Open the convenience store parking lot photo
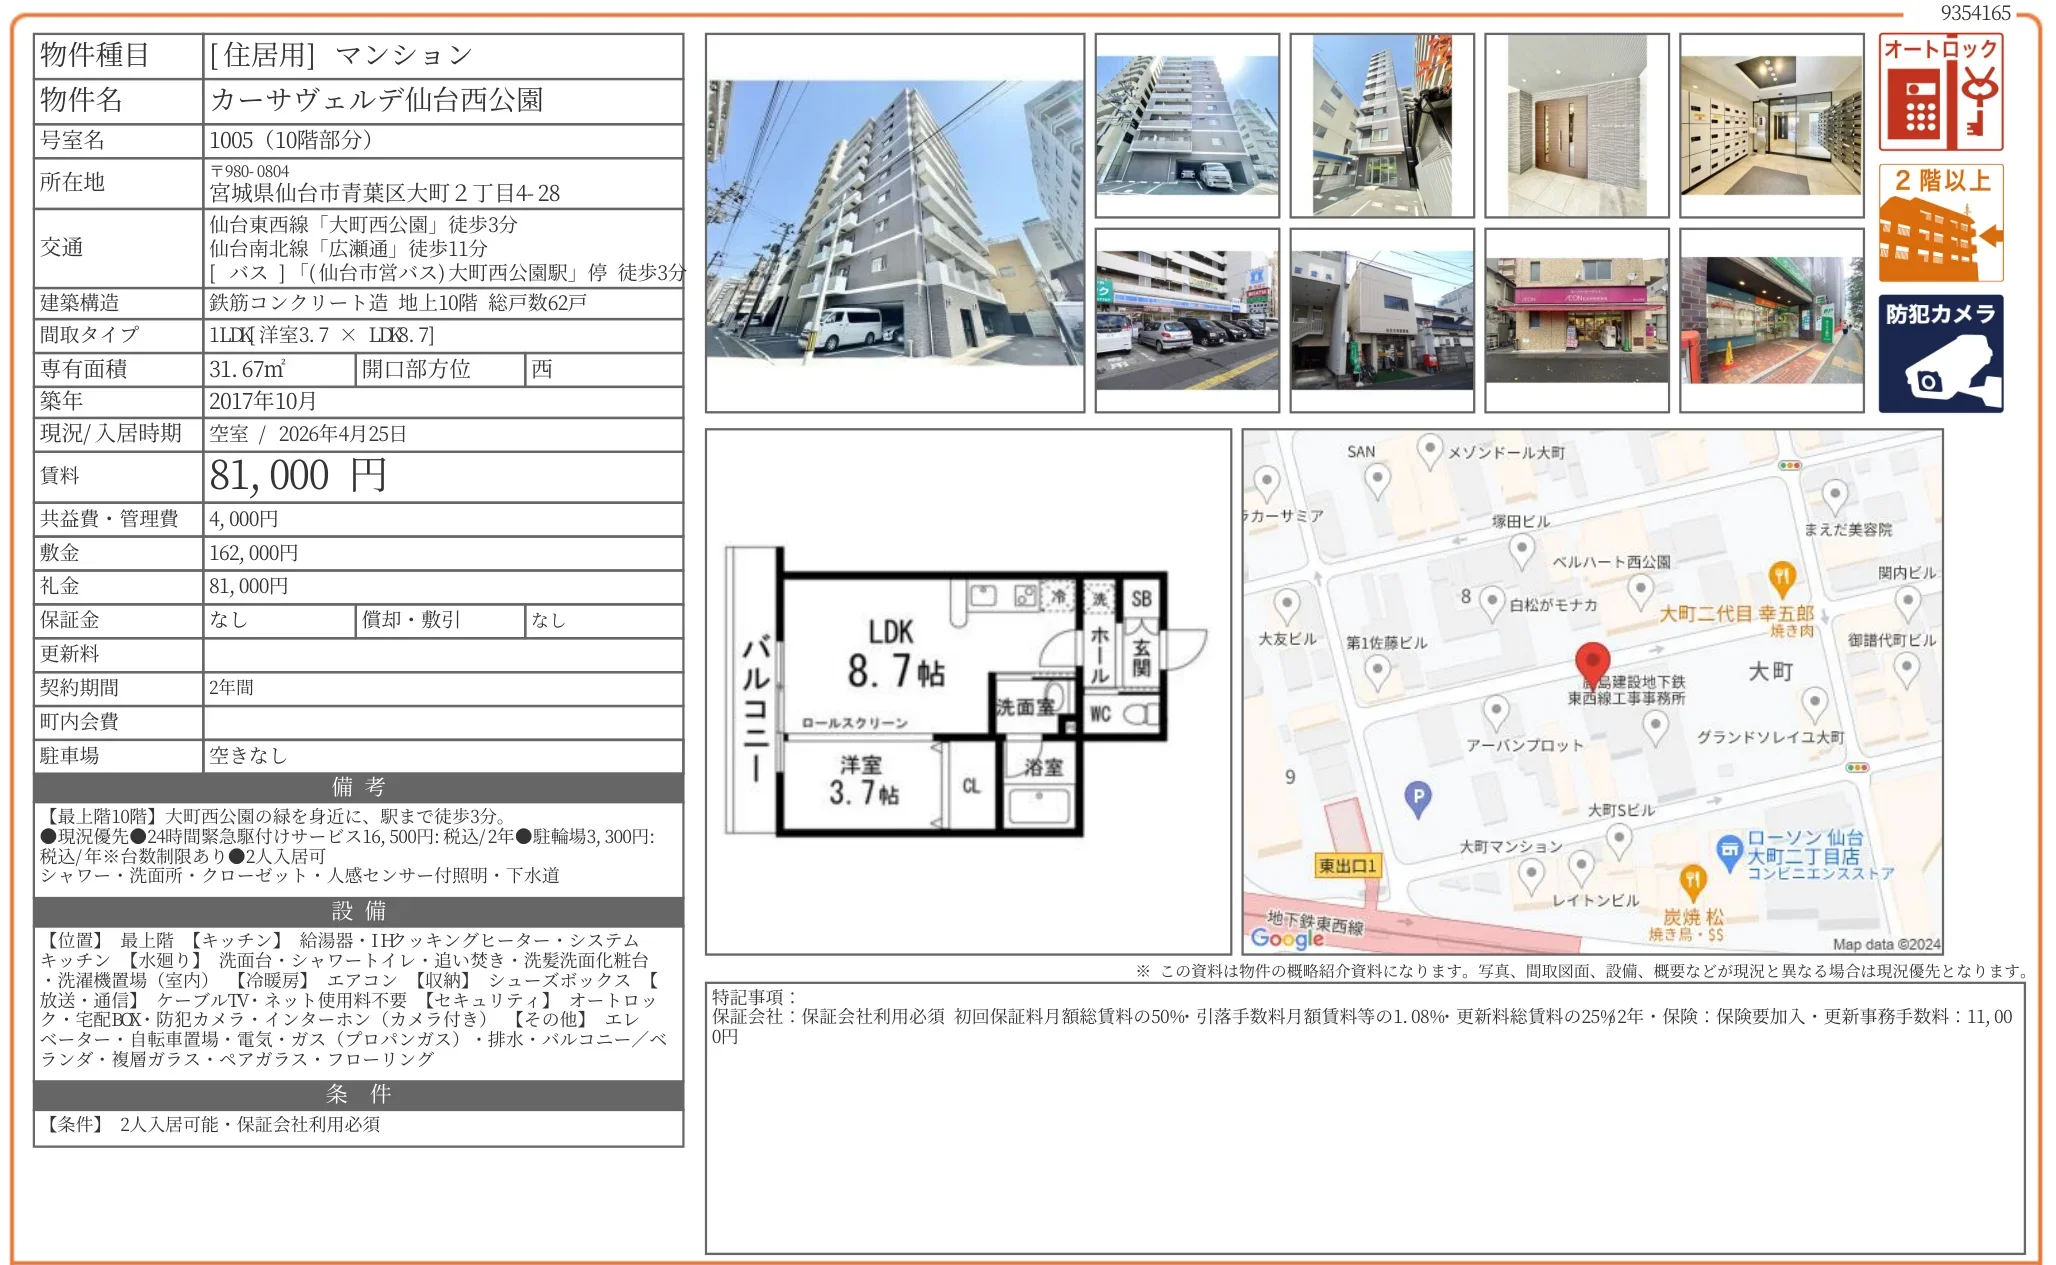2056x1265 pixels. pyautogui.click(x=1186, y=320)
